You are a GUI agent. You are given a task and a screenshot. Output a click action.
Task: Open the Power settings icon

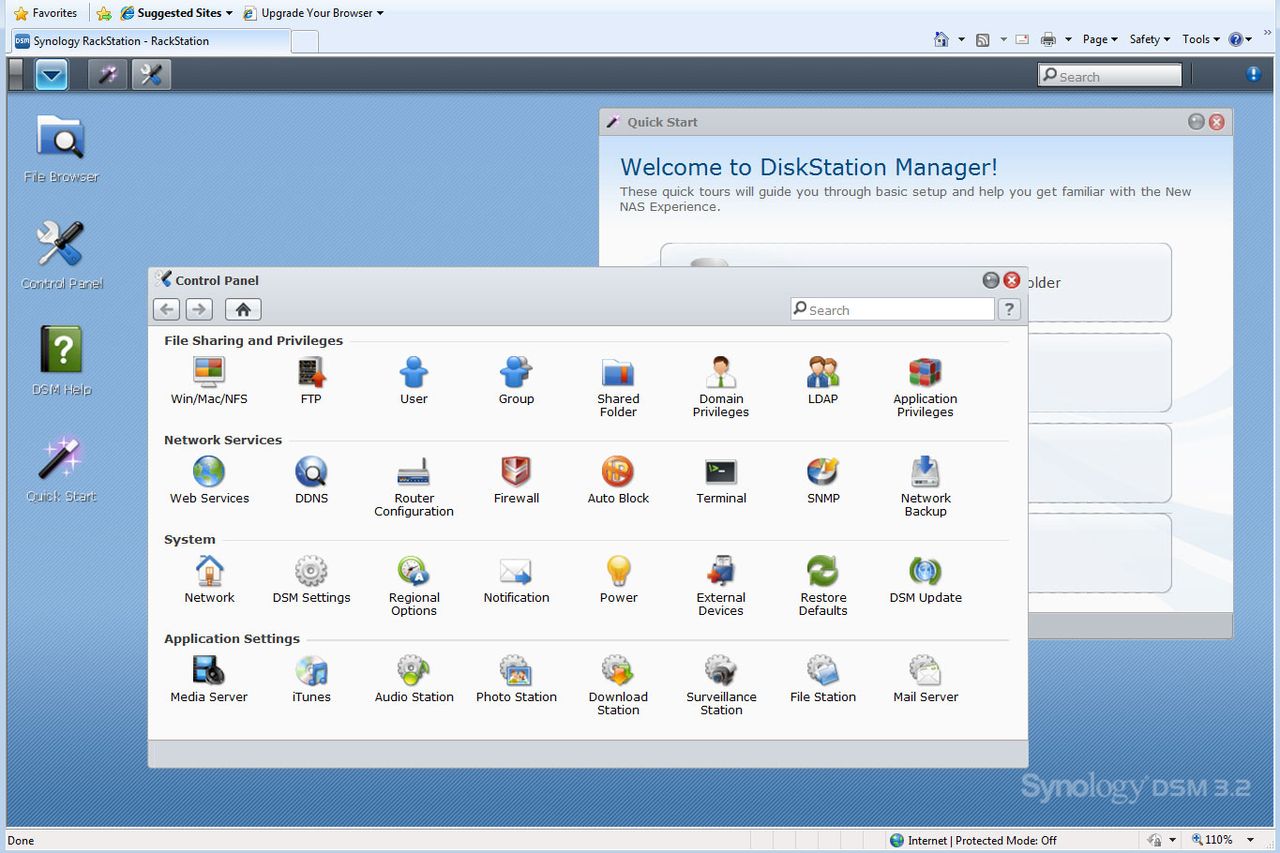pos(618,579)
